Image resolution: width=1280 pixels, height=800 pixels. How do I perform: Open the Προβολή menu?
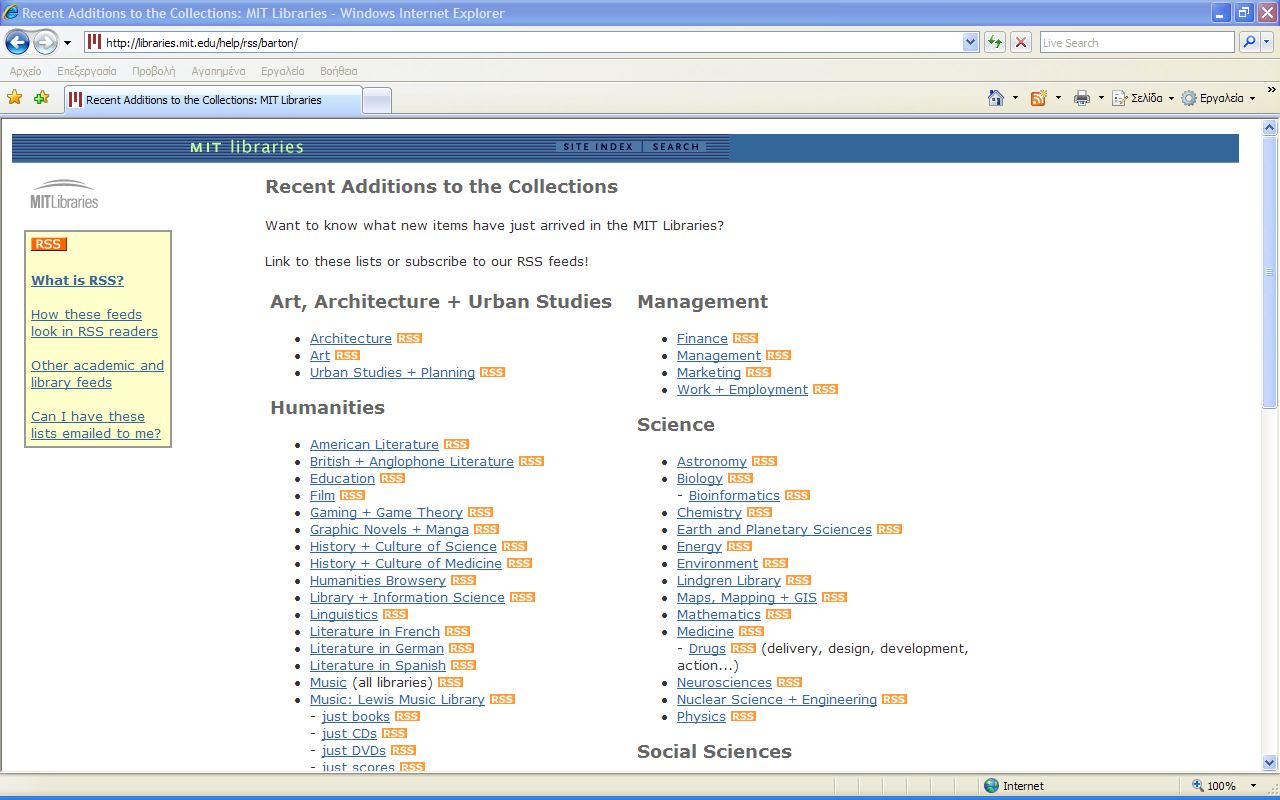click(154, 71)
